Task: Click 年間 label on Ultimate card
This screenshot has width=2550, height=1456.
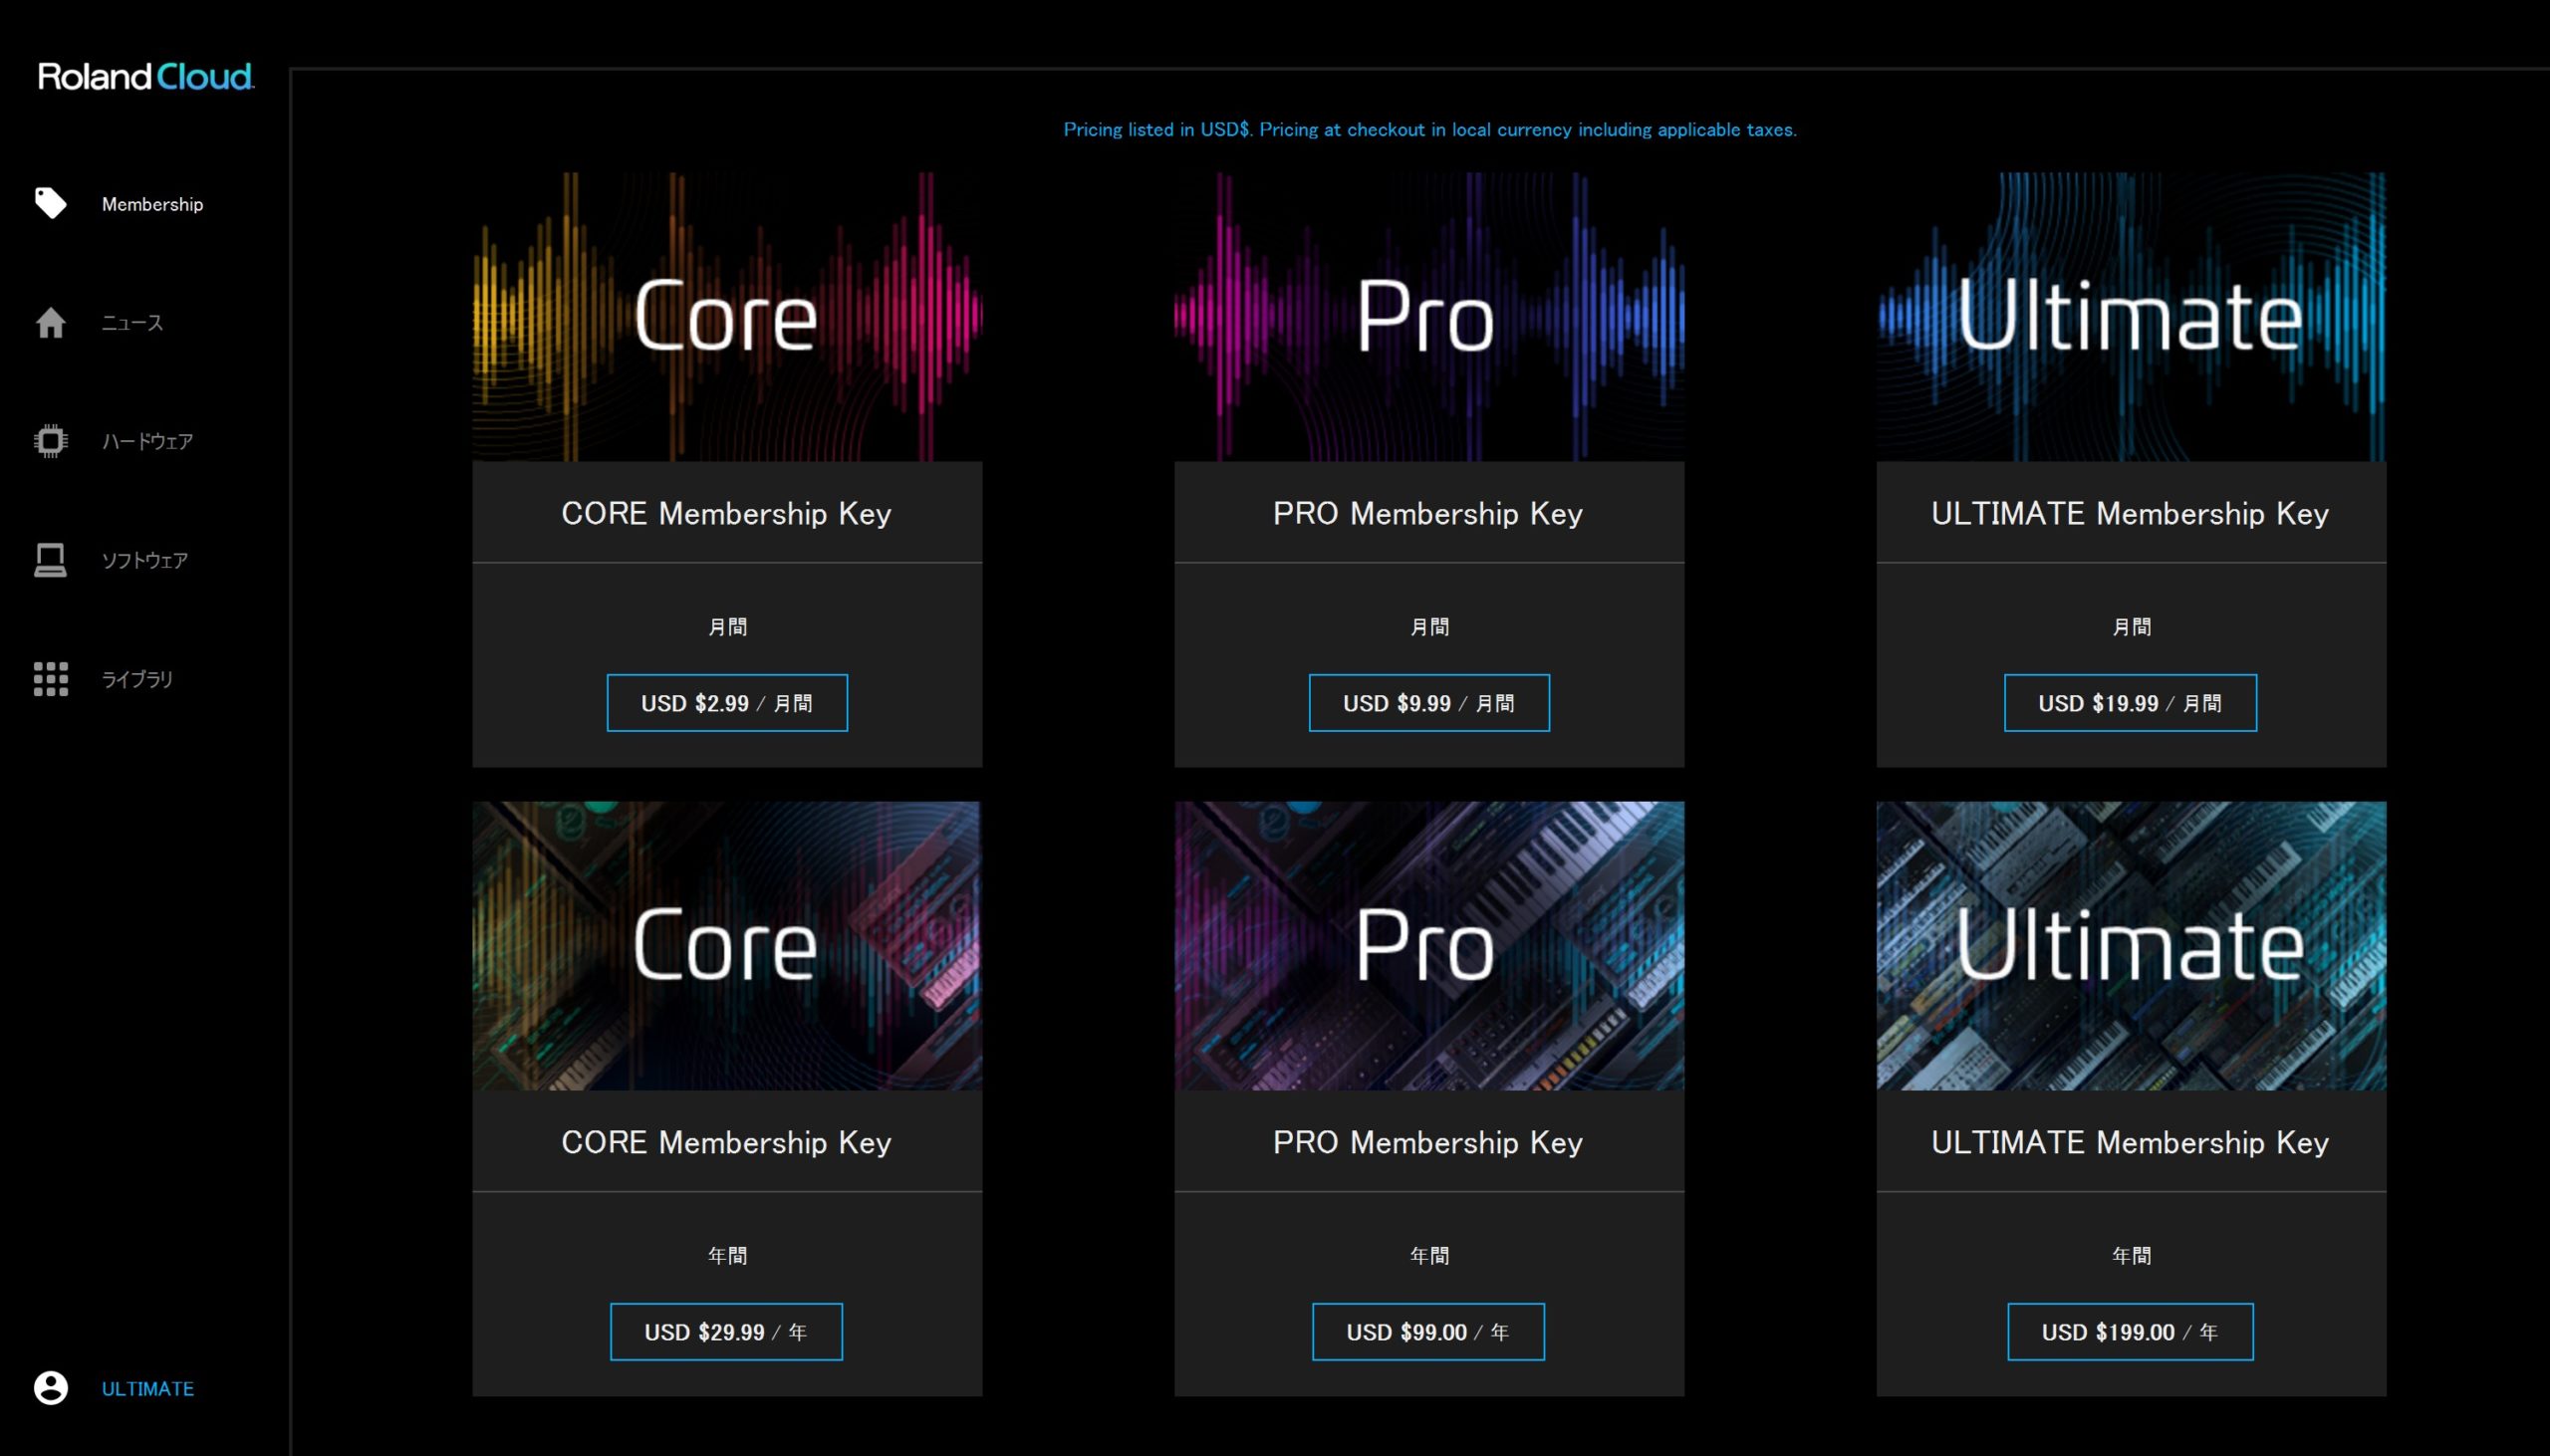Action: pyautogui.click(x=2131, y=1255)
